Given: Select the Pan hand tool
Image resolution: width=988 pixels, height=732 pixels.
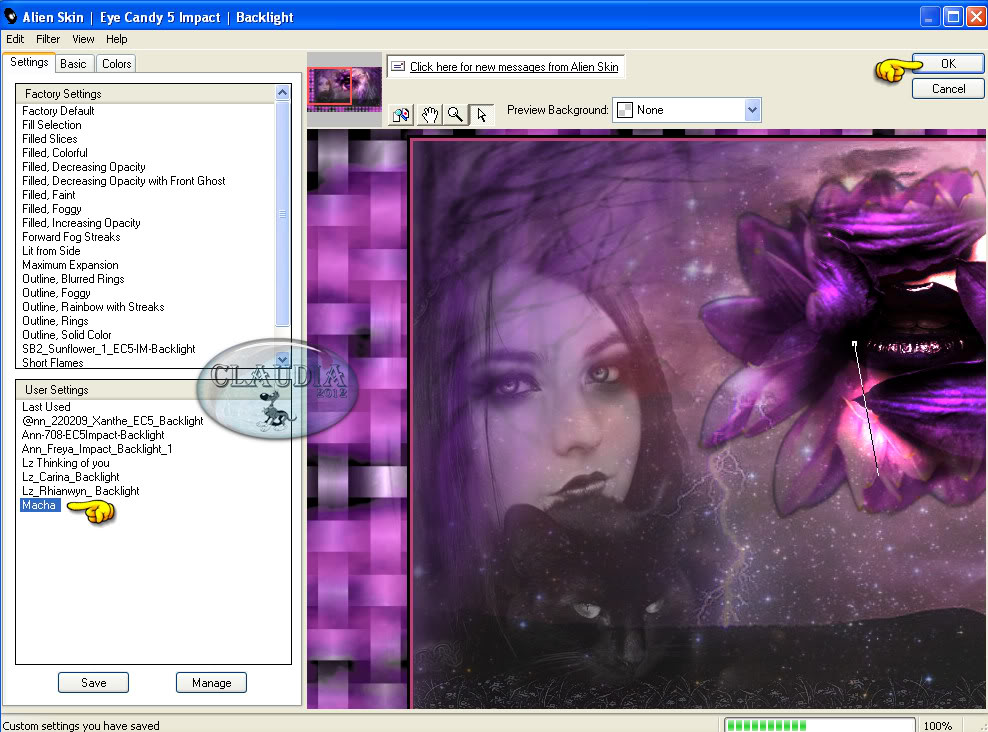Looking at the screenshot, I should click(x=429, y=114).
